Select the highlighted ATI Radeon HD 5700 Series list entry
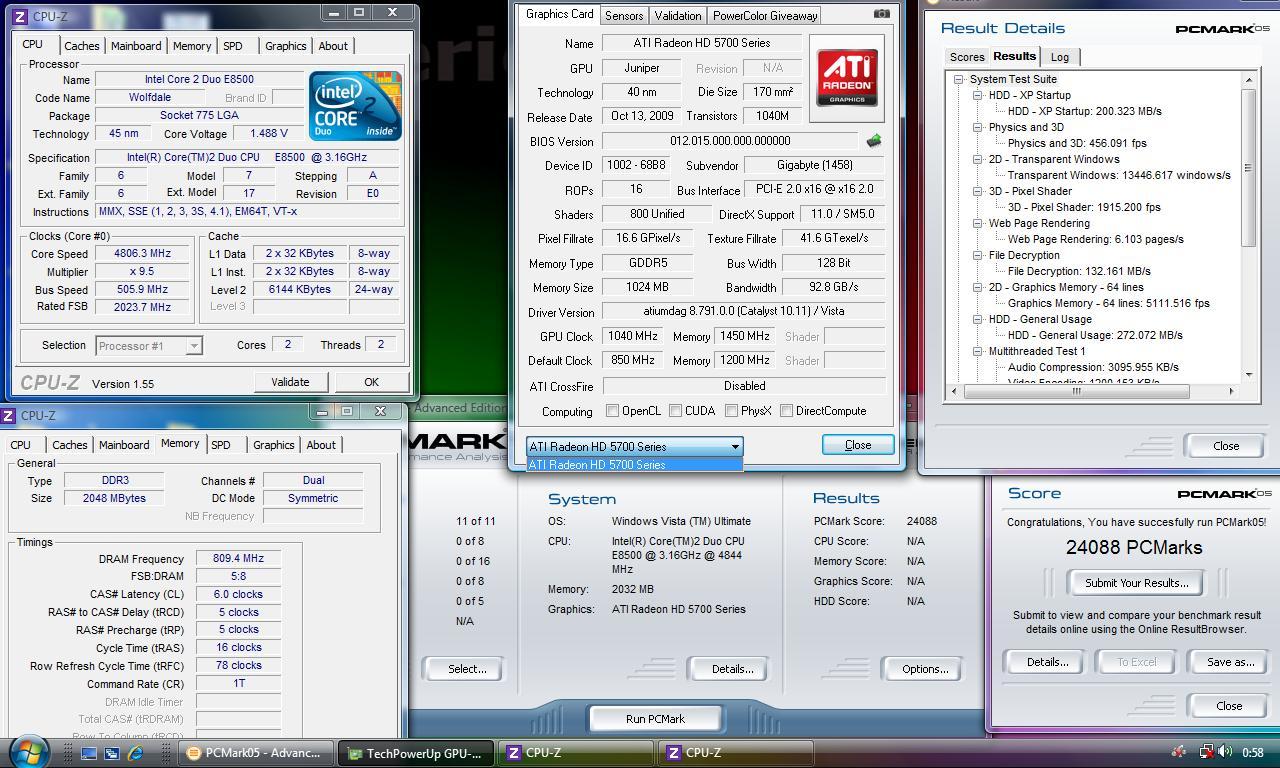 tap(635, 465)
